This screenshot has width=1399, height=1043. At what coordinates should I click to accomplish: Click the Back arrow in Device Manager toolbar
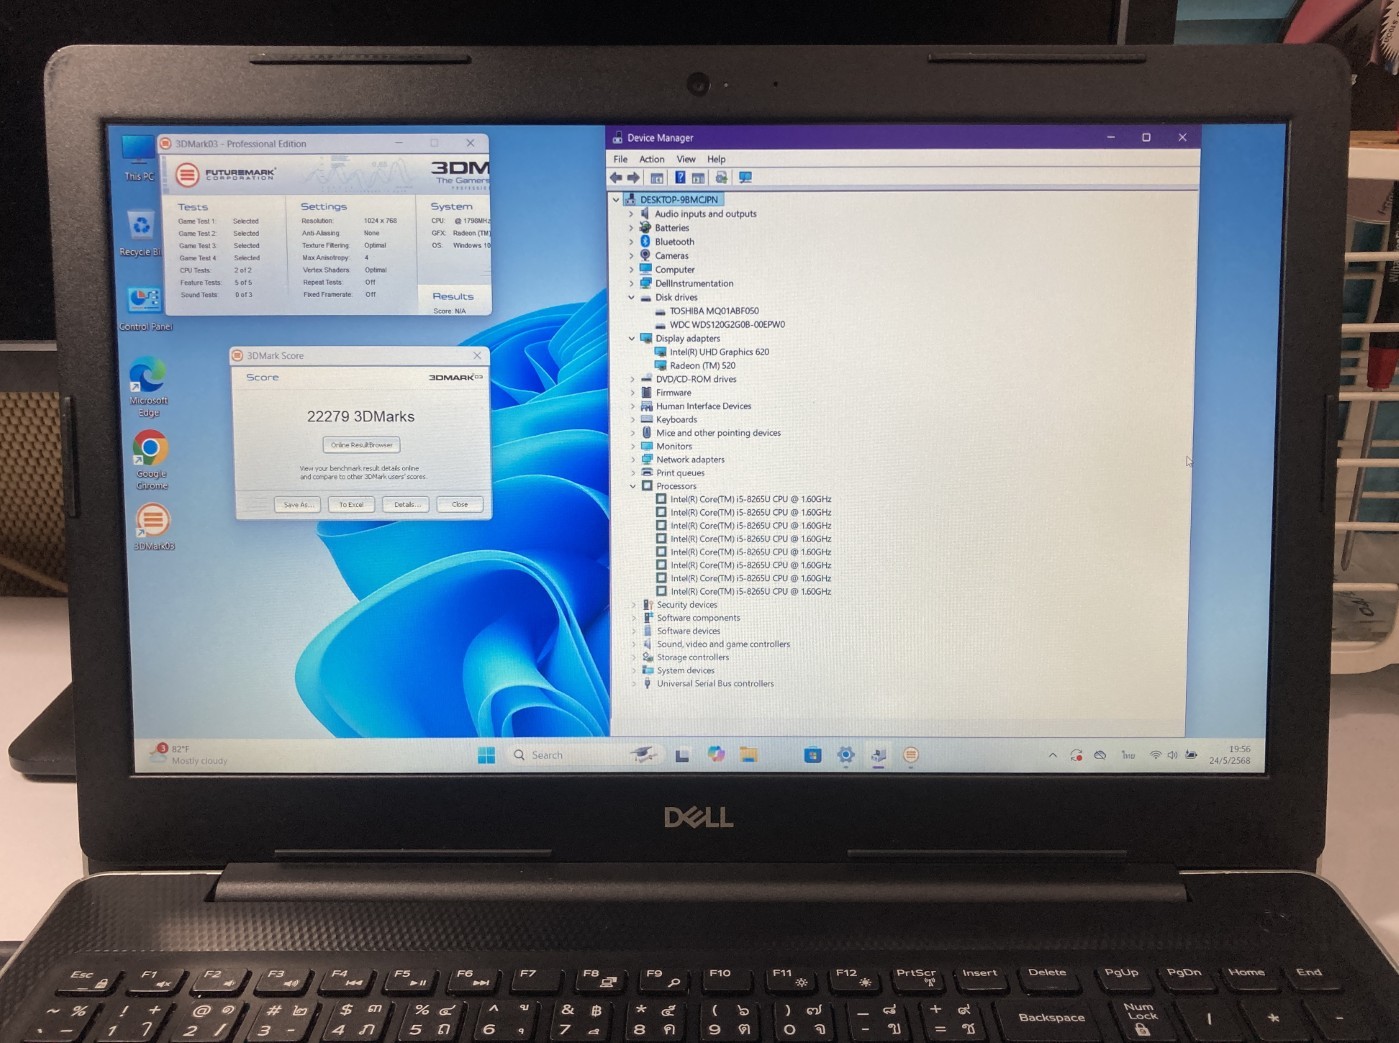[x=616, y=178]
